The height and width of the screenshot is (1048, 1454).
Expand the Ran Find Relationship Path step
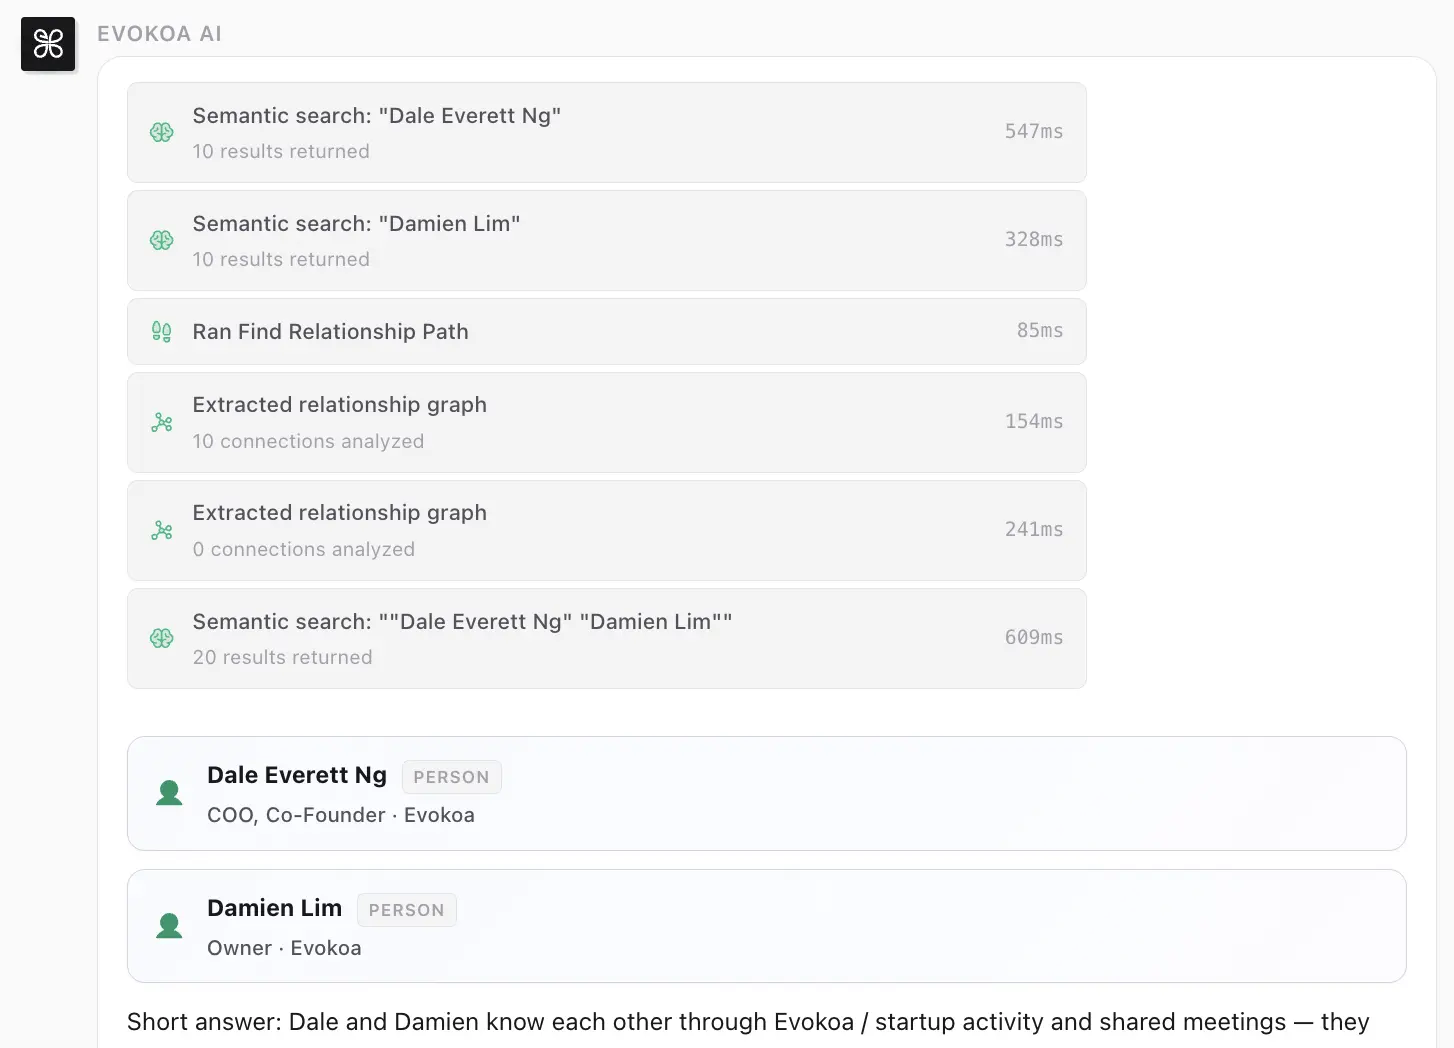[606, 331]
